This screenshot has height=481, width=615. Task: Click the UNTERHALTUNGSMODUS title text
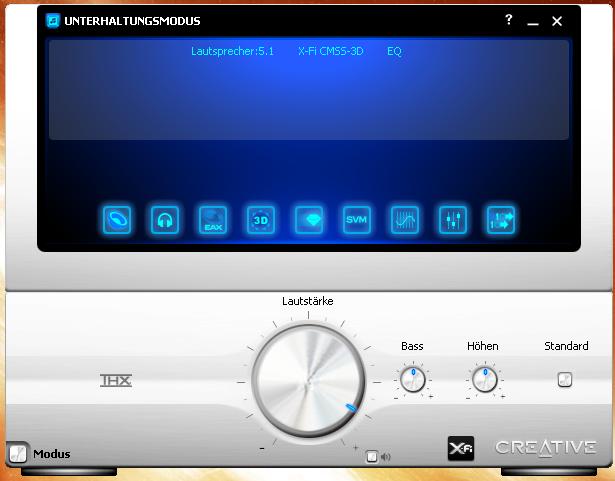132,21
